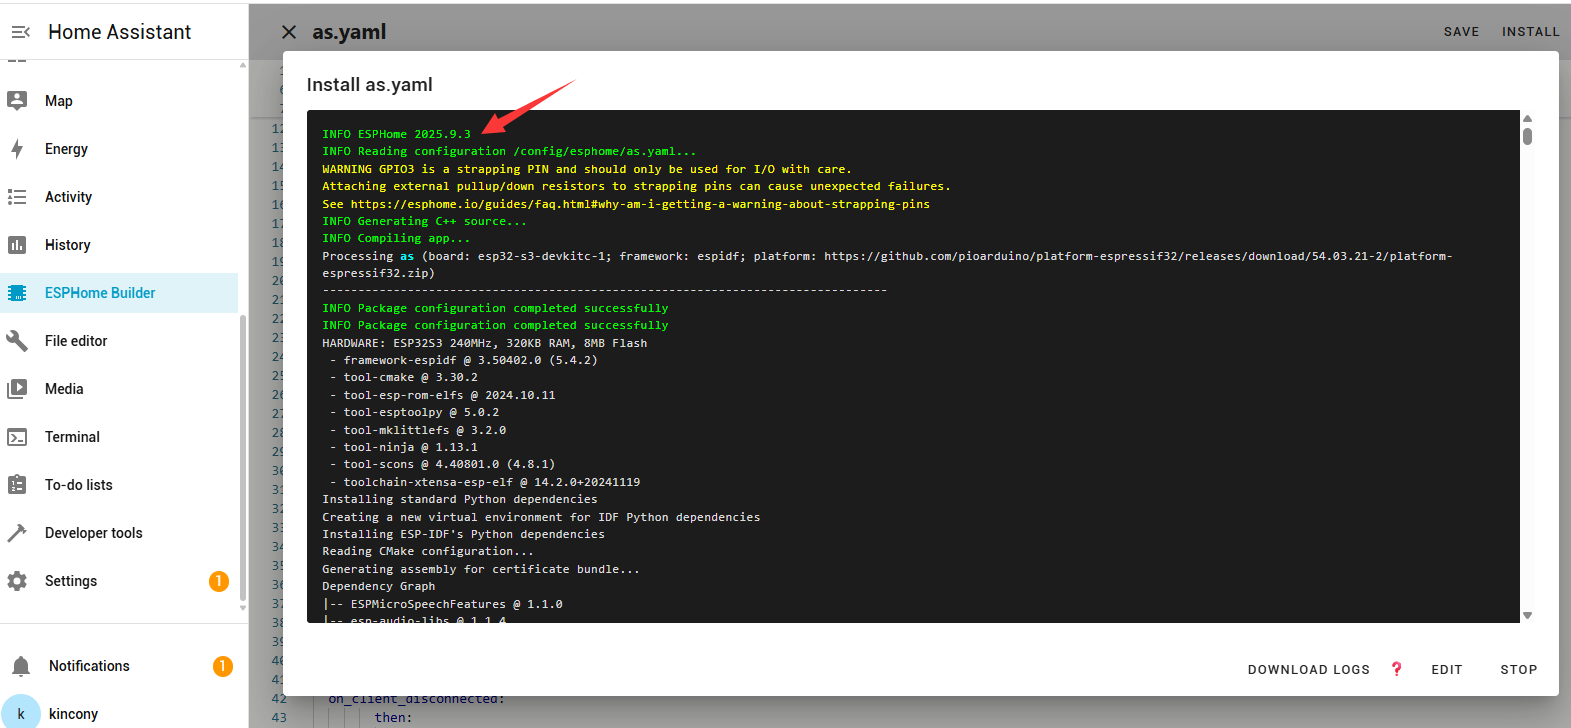Open Energy via lightning bolt icon
1571x728 pixels.
[17, 149]
